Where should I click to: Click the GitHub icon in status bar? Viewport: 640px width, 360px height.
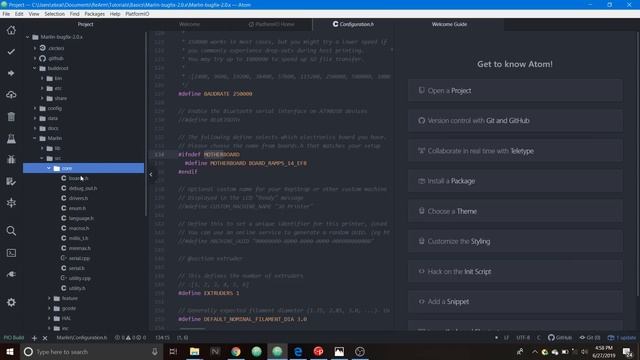click(x=560, y=338)
